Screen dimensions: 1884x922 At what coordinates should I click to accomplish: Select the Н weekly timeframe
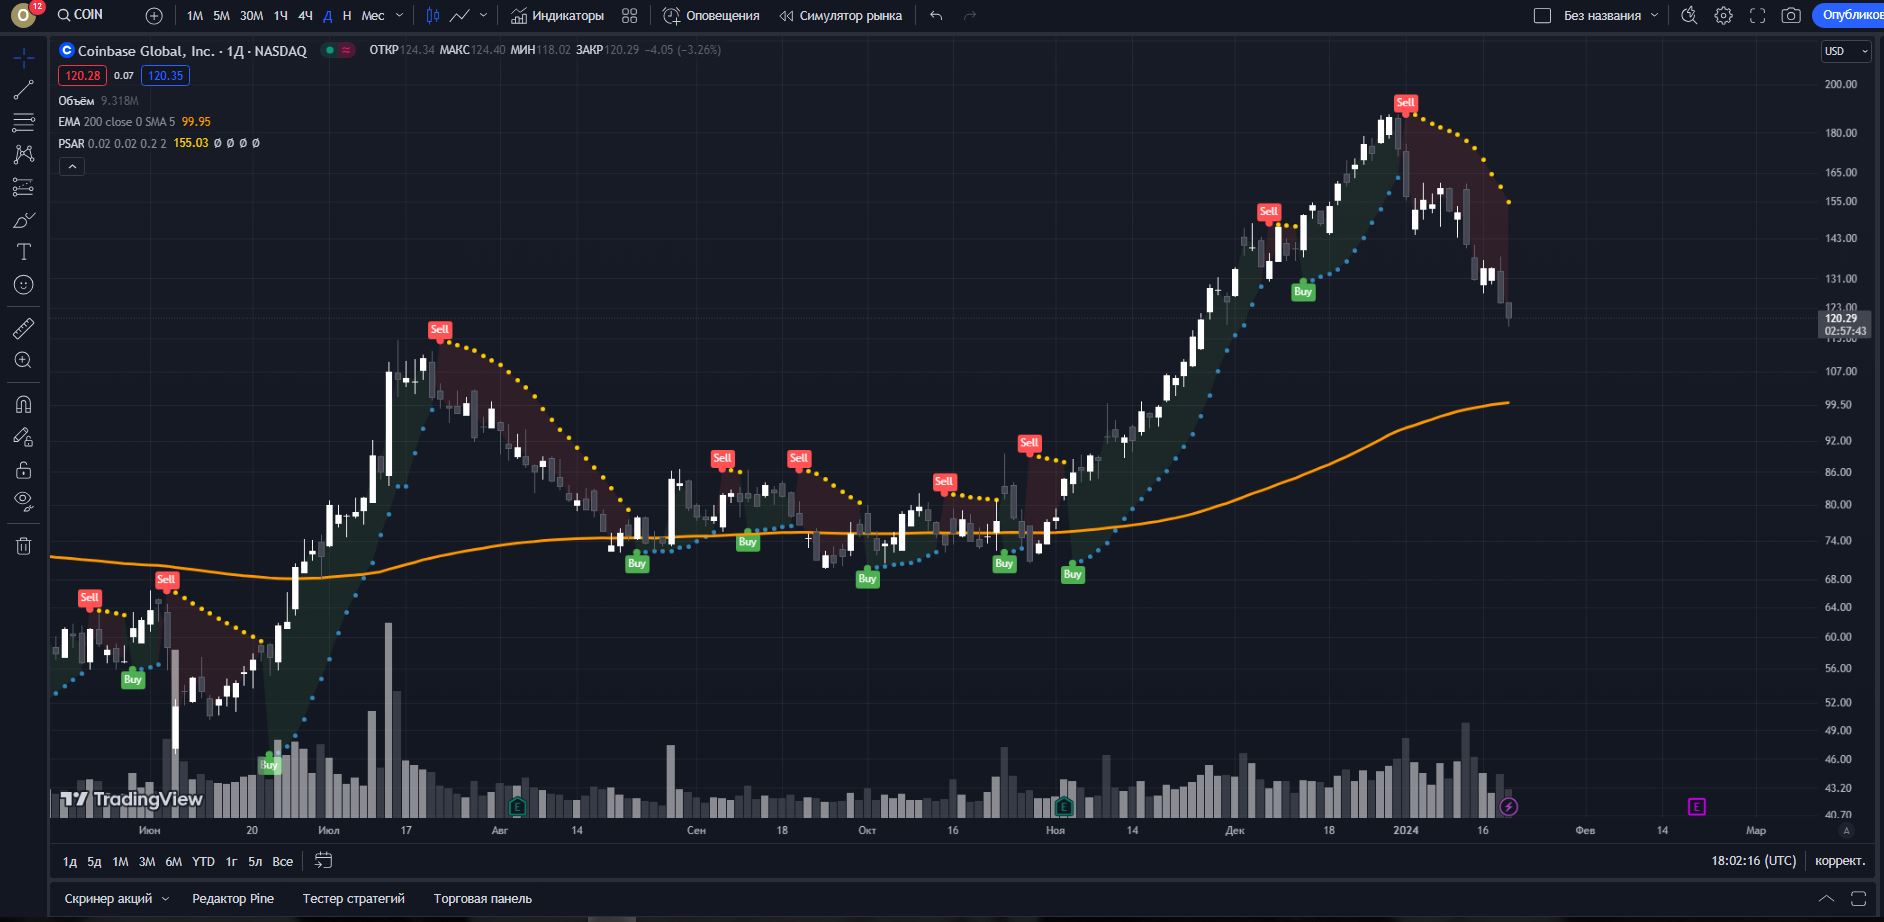pyautogui.click(x=347, y=16)
